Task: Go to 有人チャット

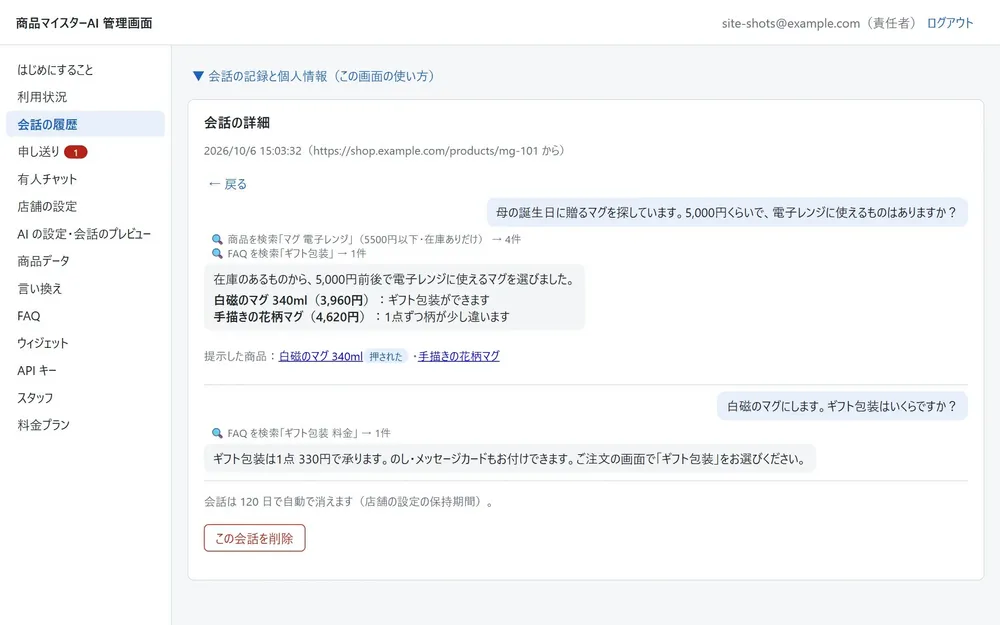Action: [x=85, y=179]
